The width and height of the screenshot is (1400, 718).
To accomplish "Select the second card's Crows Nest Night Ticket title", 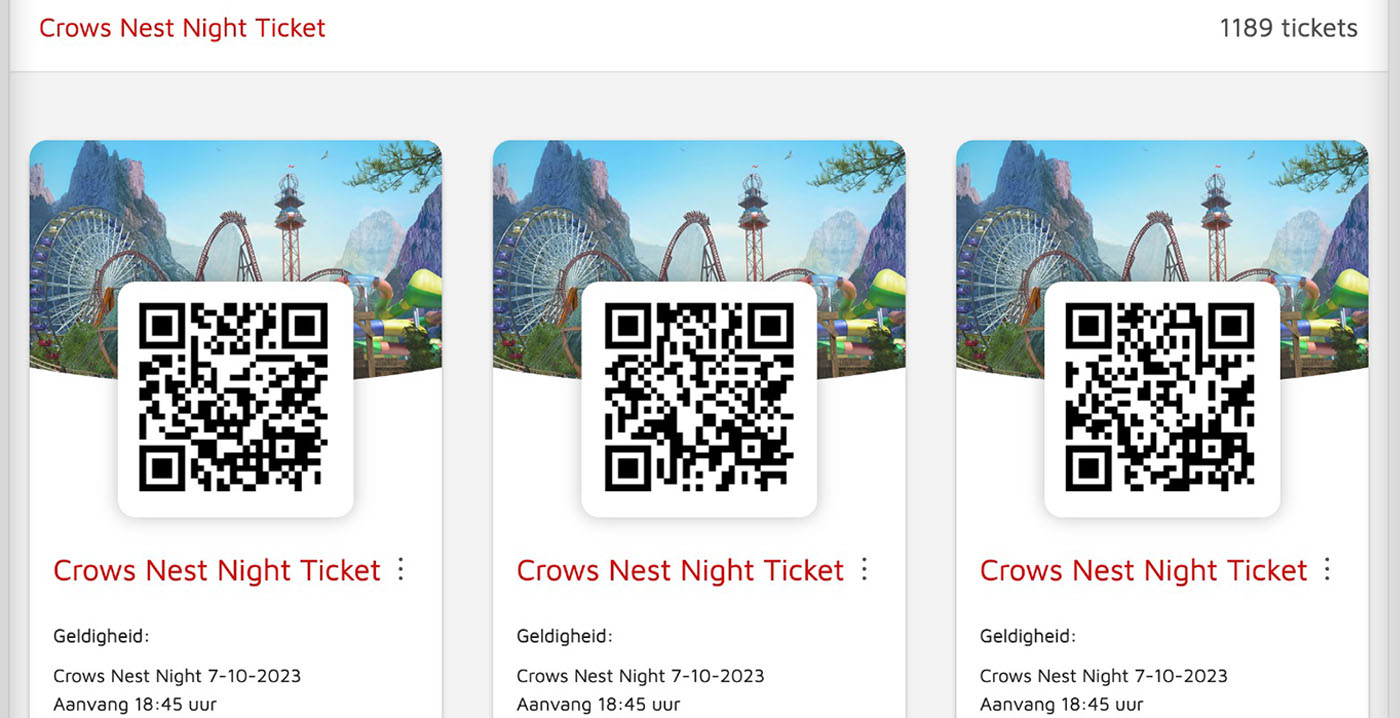I will 680,570.
